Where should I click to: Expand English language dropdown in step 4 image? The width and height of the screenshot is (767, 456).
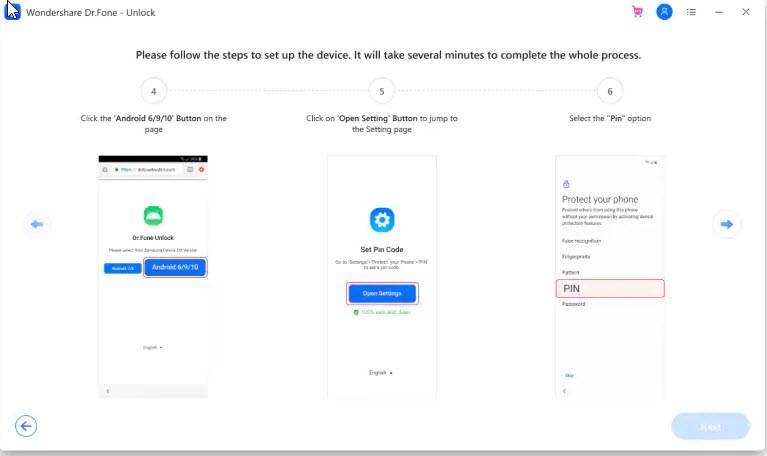click(x=153, y=347)
